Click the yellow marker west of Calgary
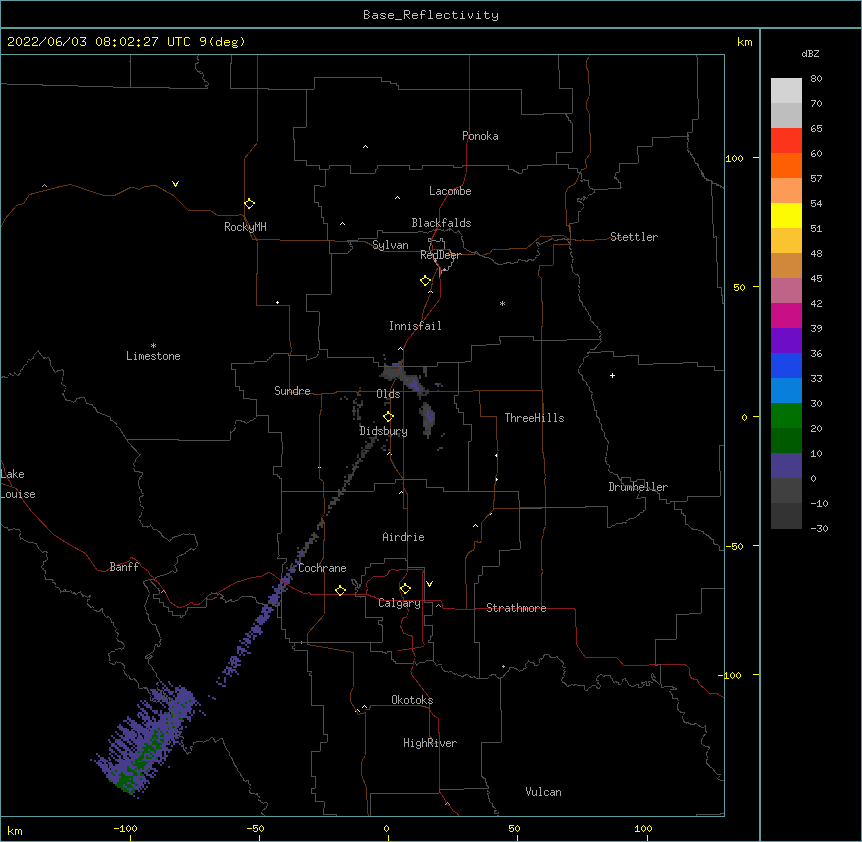 (340, 590)
